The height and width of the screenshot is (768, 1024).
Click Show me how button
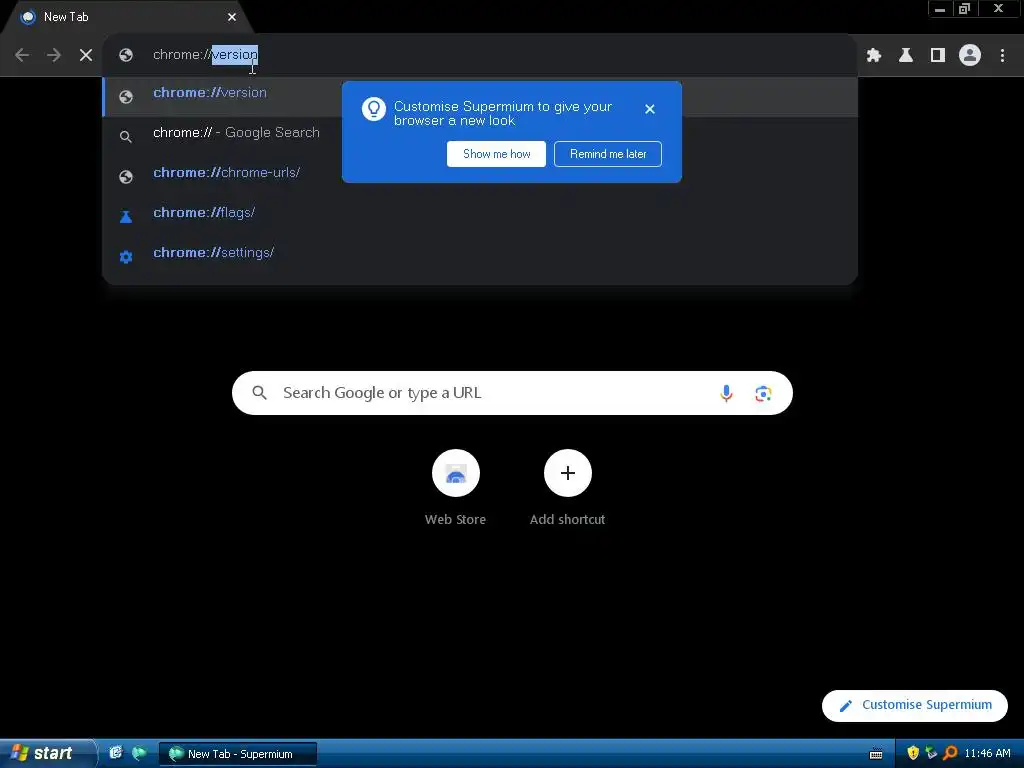tap(496, 154)
